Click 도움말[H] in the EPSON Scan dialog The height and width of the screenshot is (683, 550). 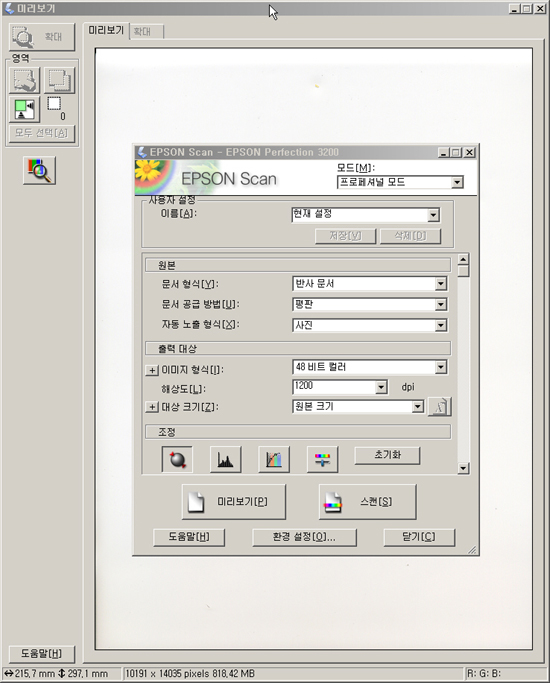pyautogui.click(x=189, y=537)
